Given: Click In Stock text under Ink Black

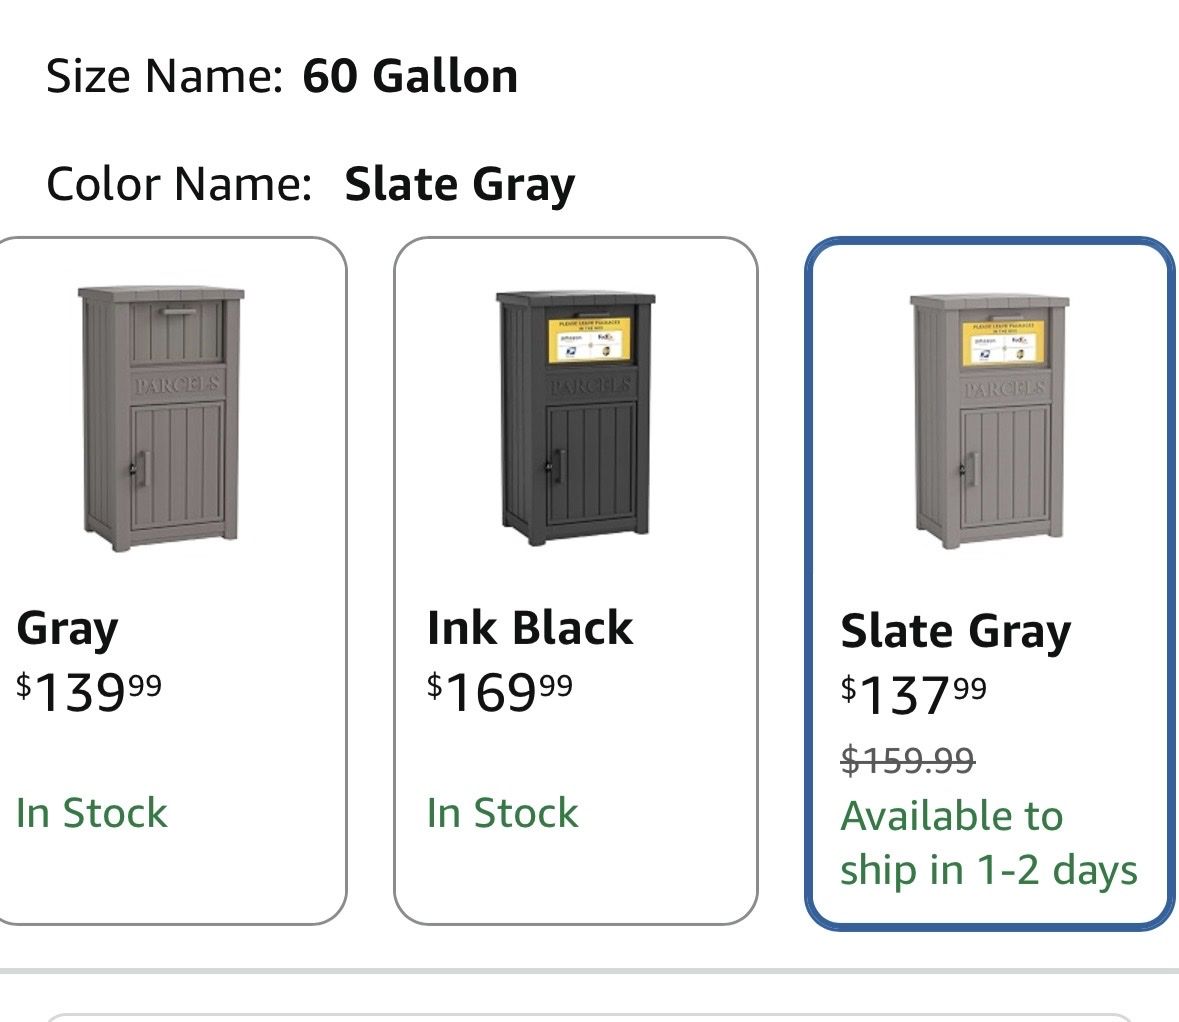Looking at the screenshot, I should click(503, 813).
